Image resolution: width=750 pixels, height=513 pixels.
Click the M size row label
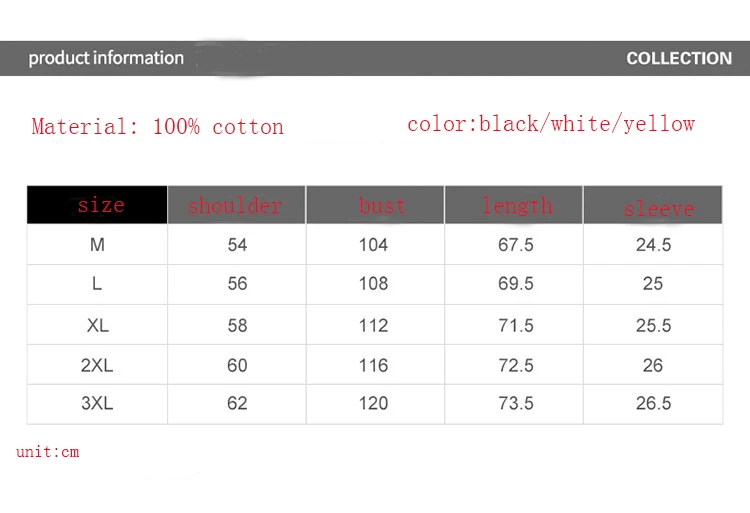(x=97, y=245)
